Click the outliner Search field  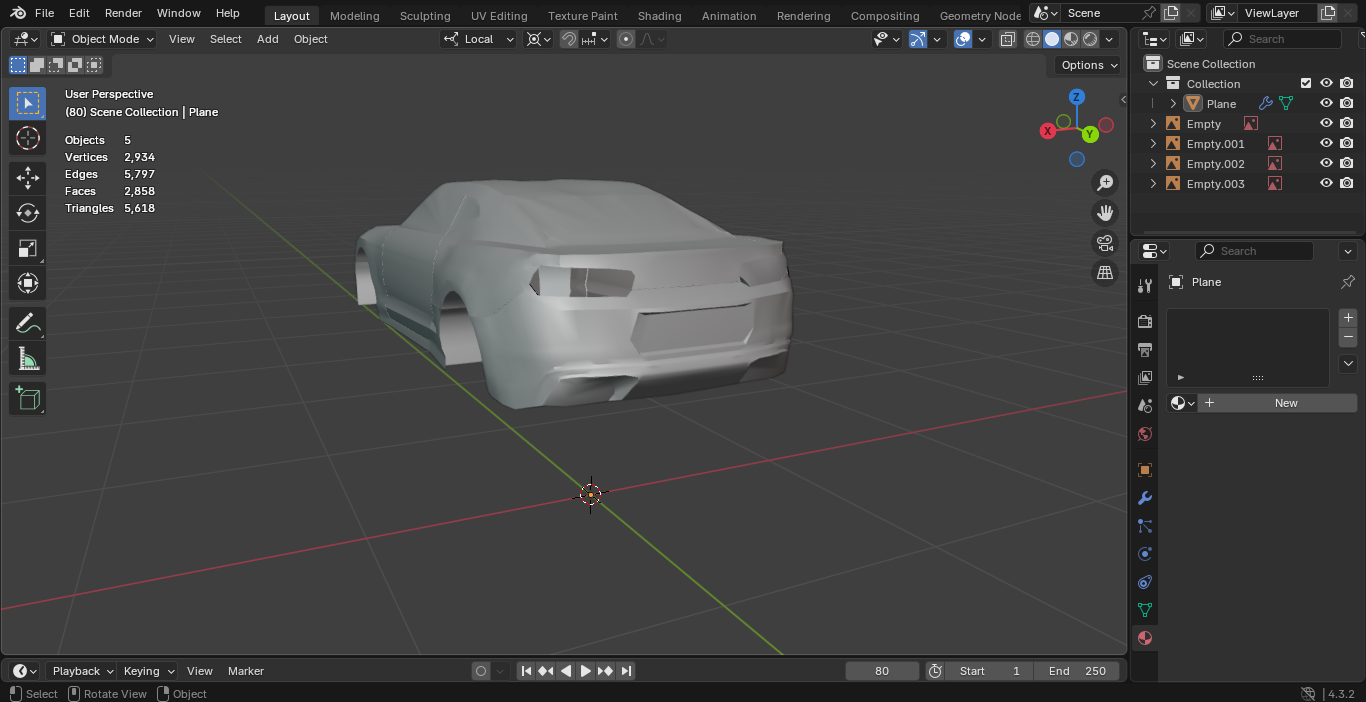(1282, 39)
